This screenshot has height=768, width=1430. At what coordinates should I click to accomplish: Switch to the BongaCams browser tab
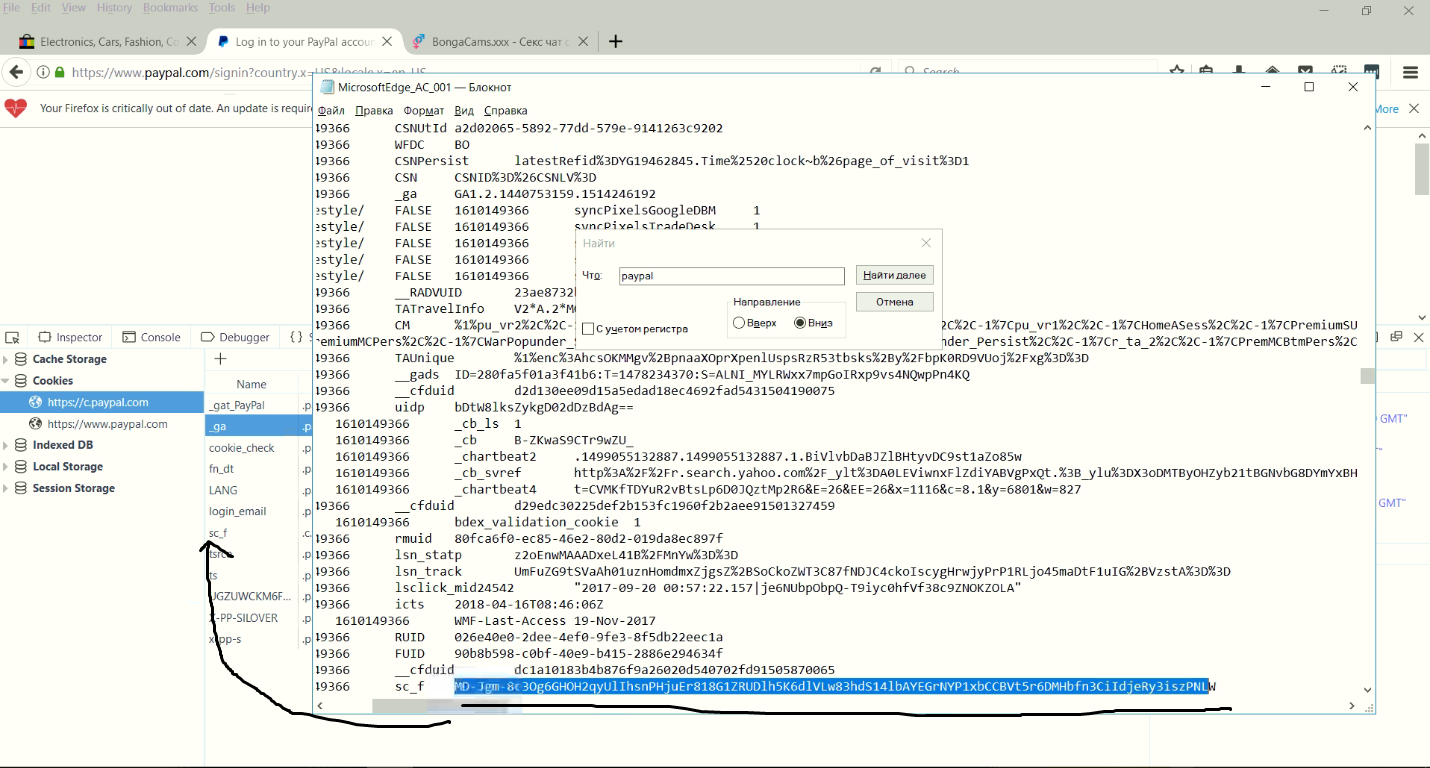500,42
